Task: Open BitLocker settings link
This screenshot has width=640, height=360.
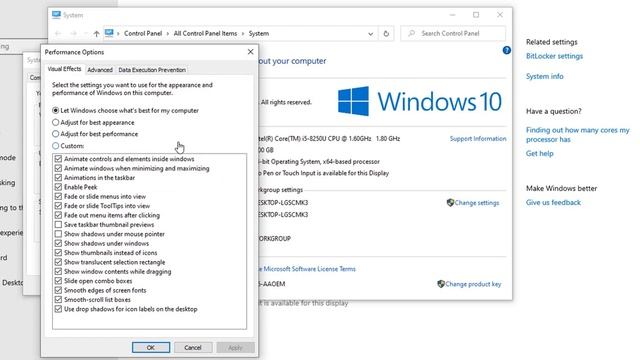Action: 554,56
